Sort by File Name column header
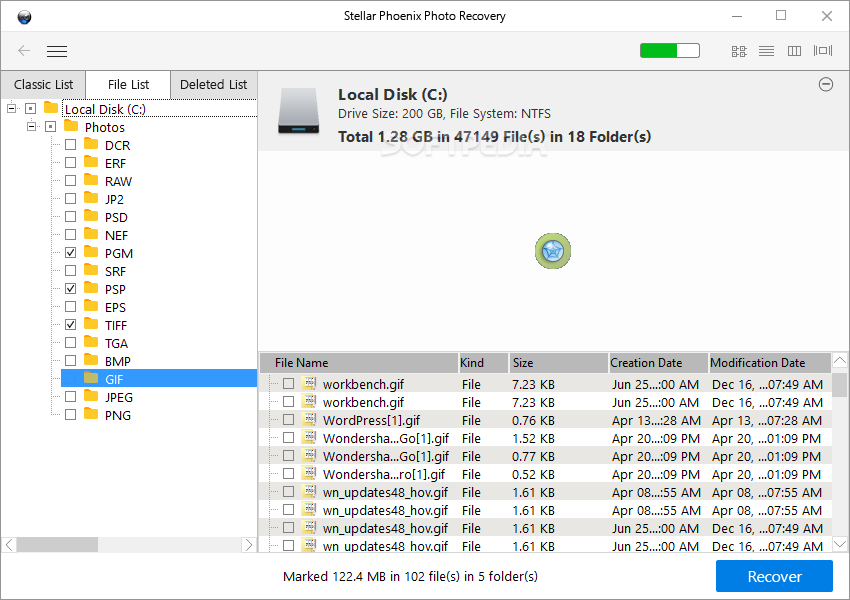Image resolution: width=850 pixels, height=600 pixels. [x=359, y=363]
